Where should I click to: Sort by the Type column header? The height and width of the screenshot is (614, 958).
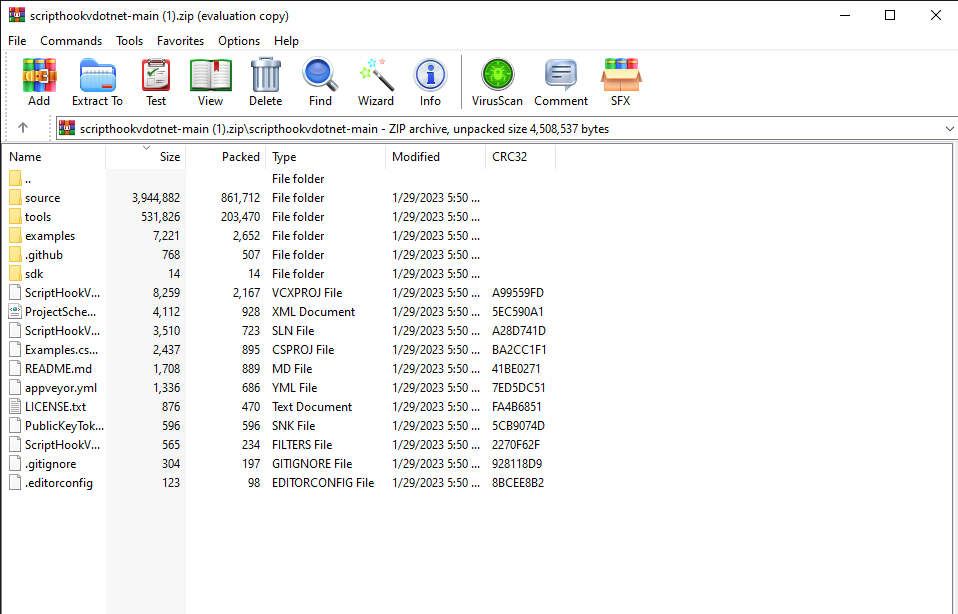click(x=326, y=156)
